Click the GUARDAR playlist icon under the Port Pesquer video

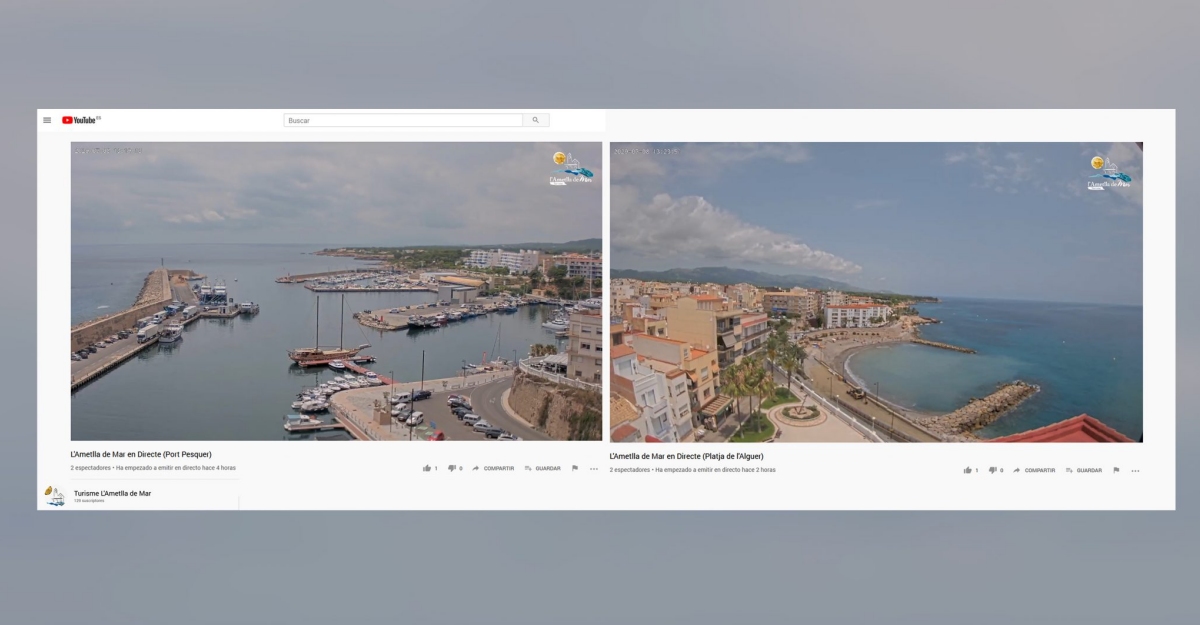(528, 468)
